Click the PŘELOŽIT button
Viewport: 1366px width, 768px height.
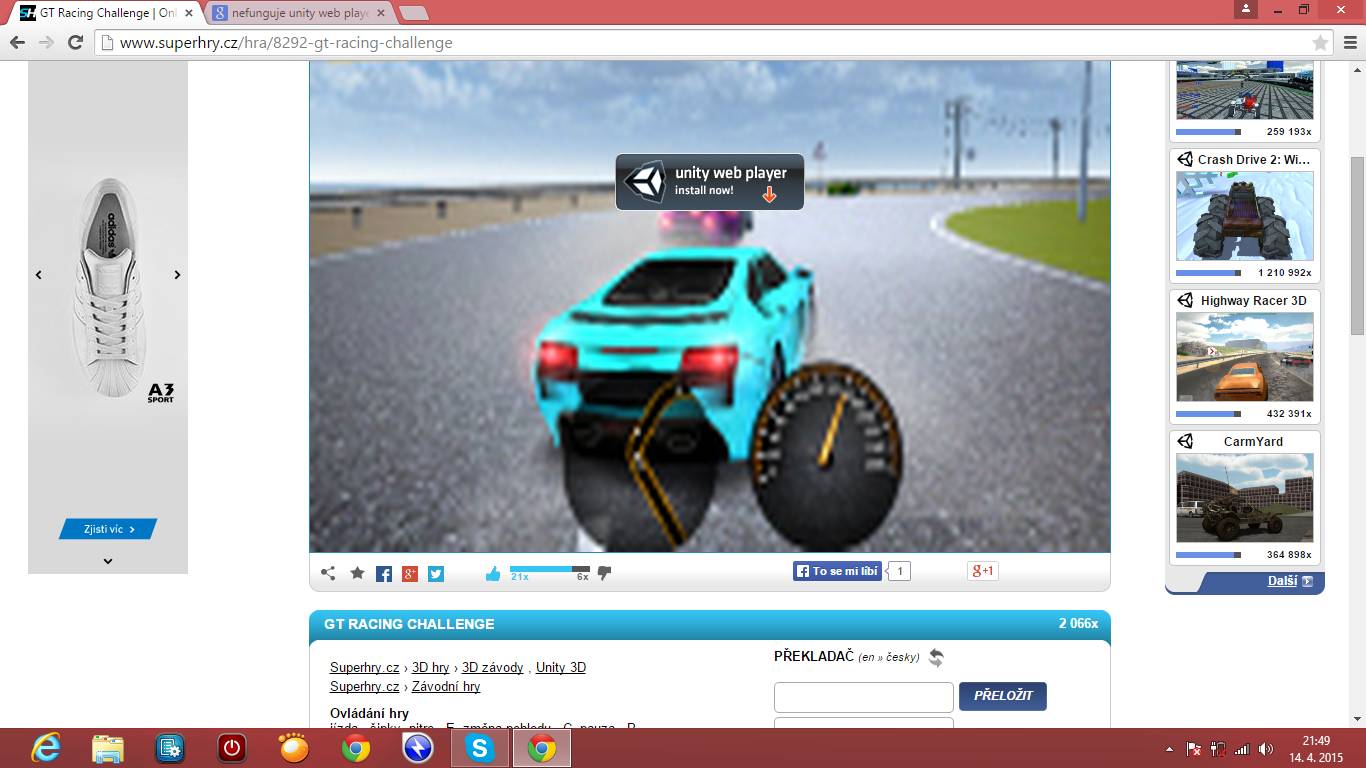point(1003,696)
